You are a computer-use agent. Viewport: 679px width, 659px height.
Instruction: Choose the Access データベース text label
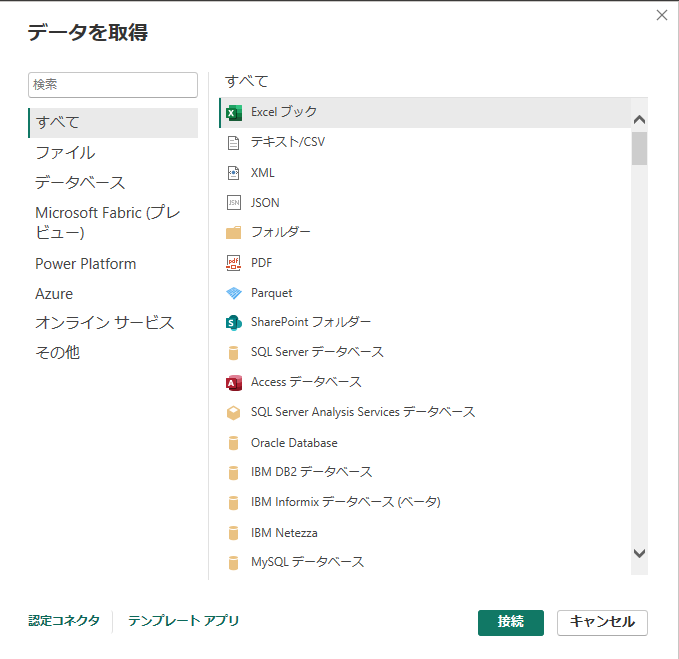pos(306,382)
